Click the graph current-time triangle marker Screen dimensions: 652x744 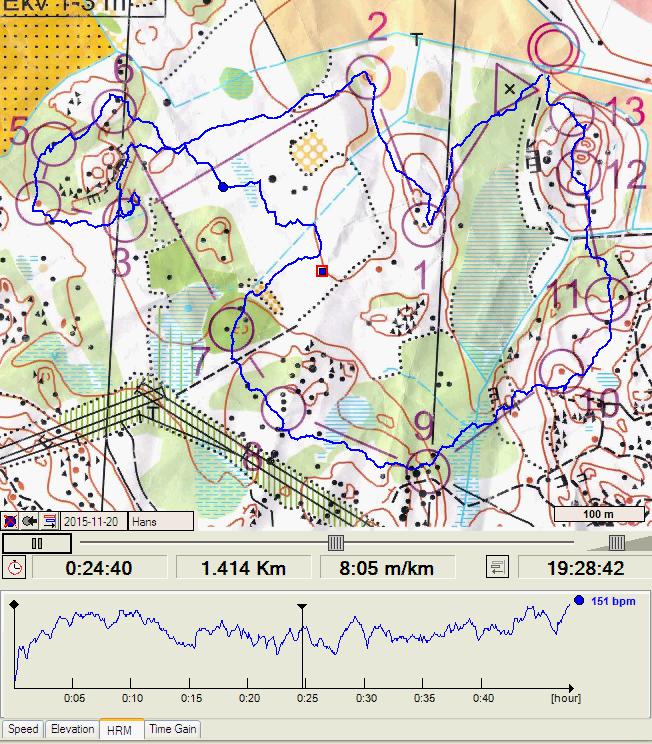tap(302, 606)
